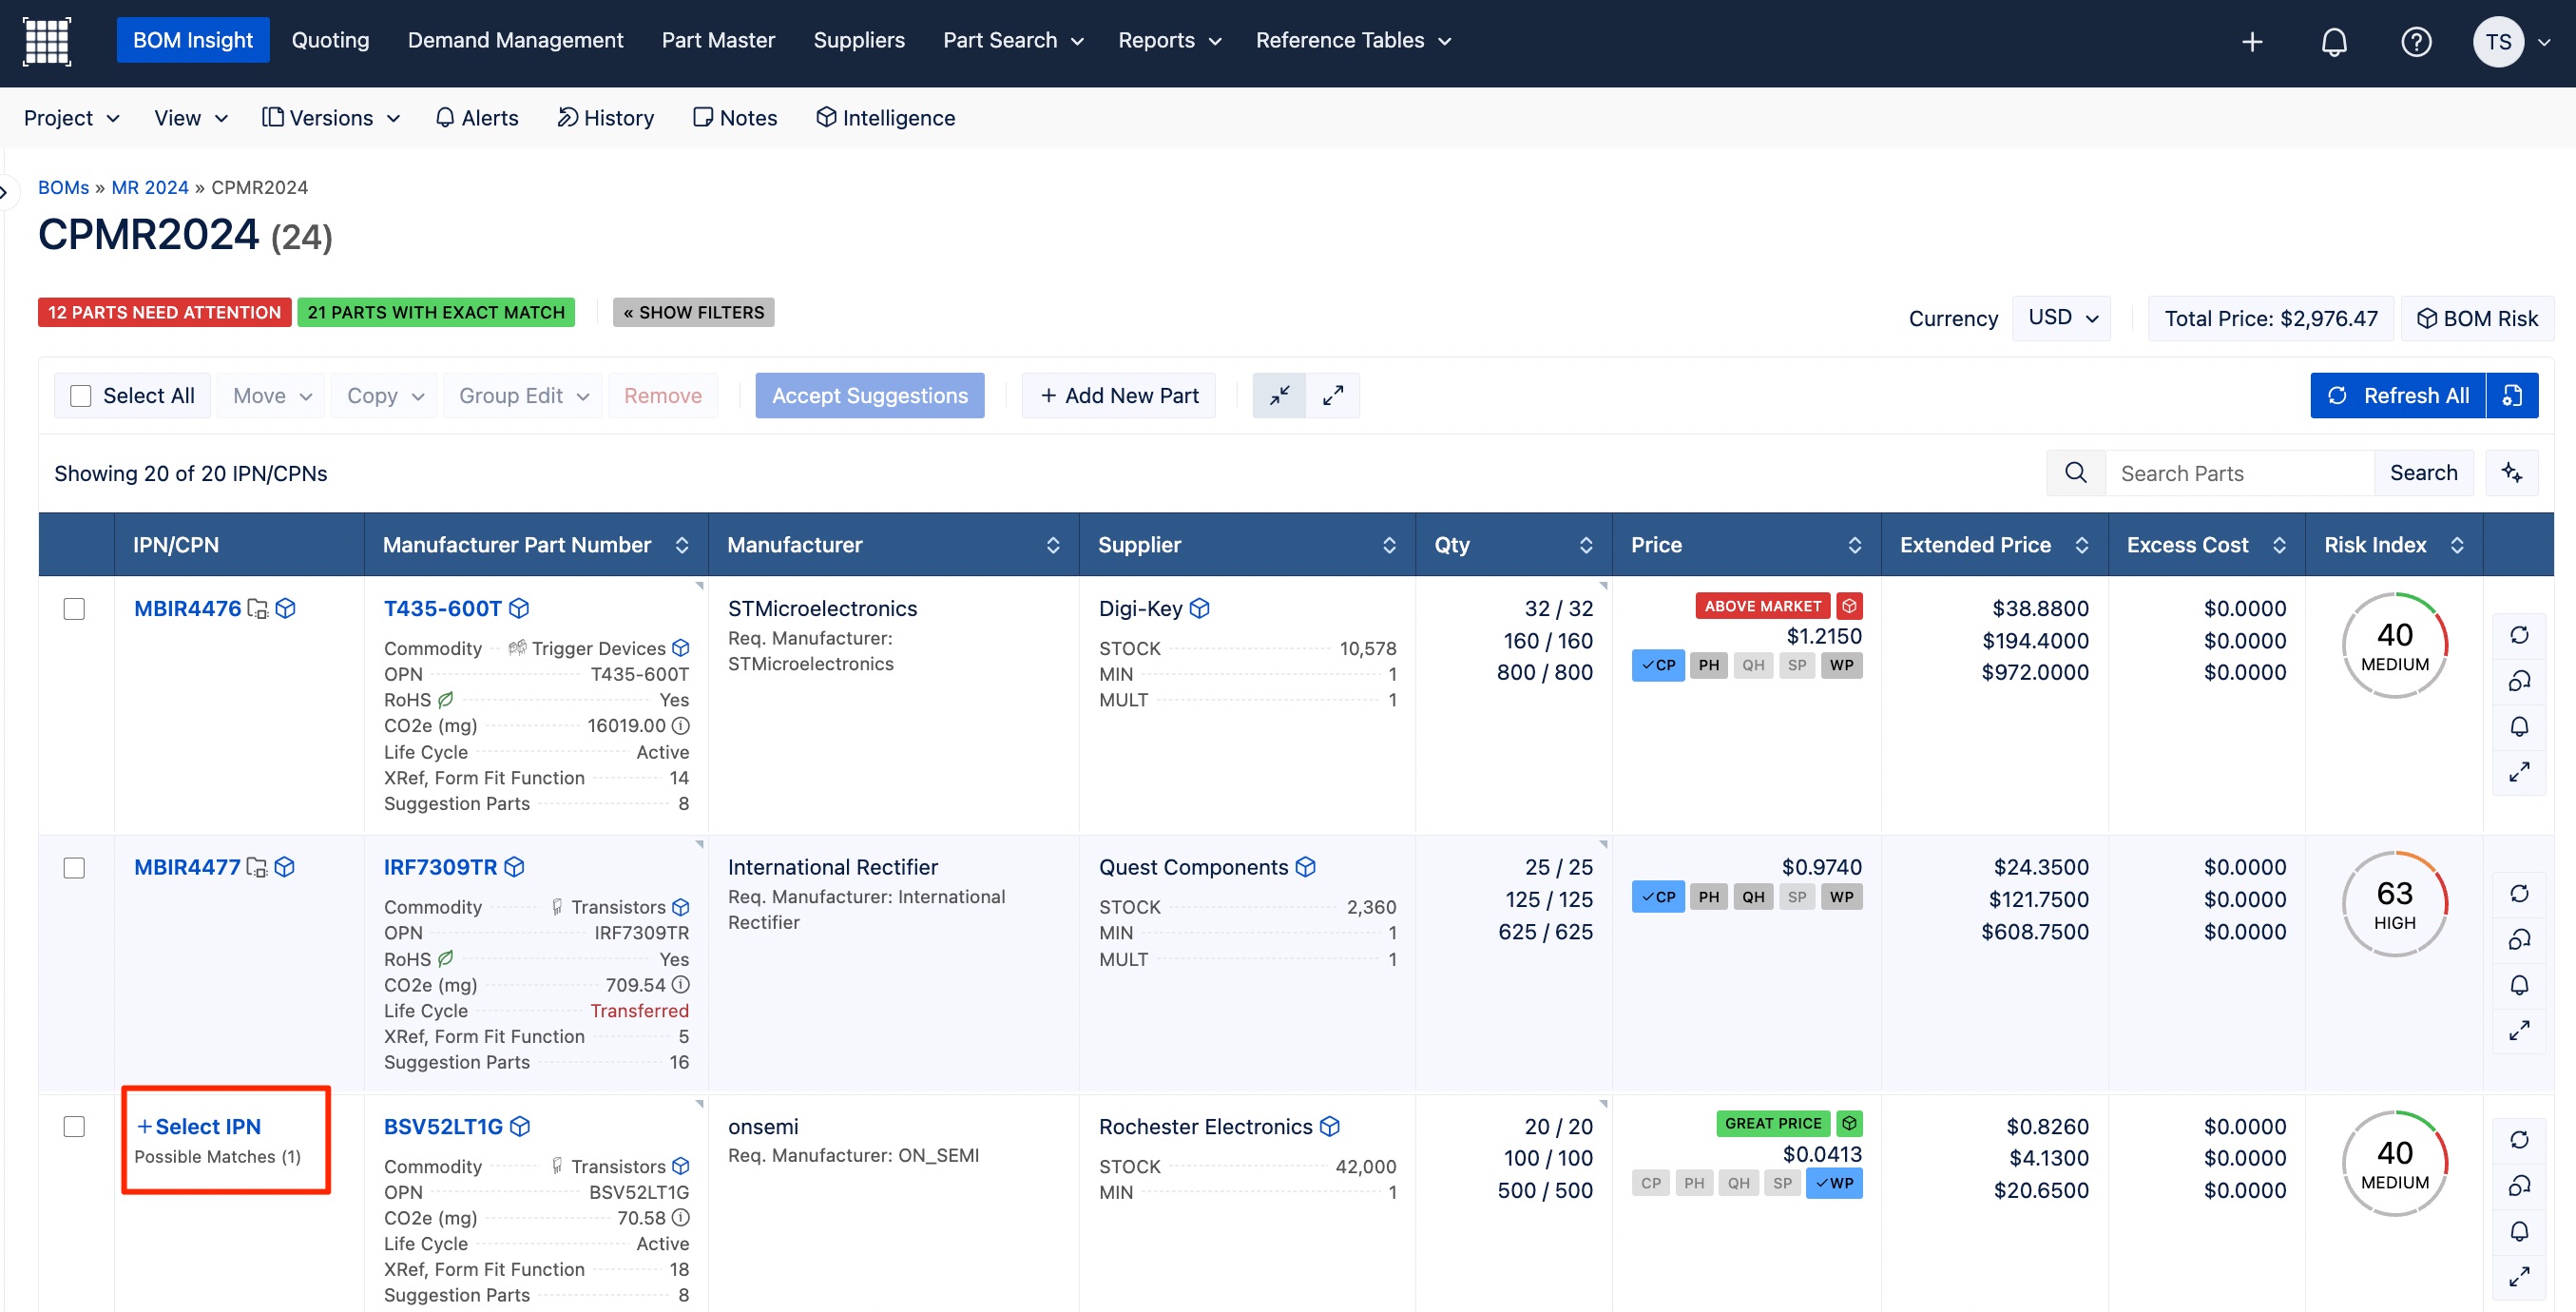The image size is (2576, 1312).
Task: Click the Risk Index 40 gauge for MBIR4476
Action: pos(2394,645)
